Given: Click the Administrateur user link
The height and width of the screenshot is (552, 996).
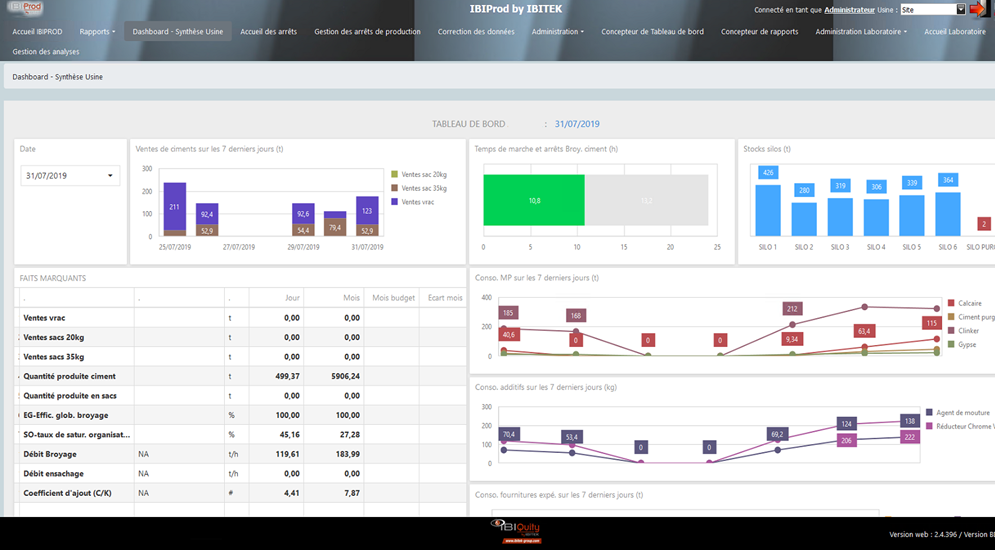Looking at the screenshot, I should (x=849, y=10).
